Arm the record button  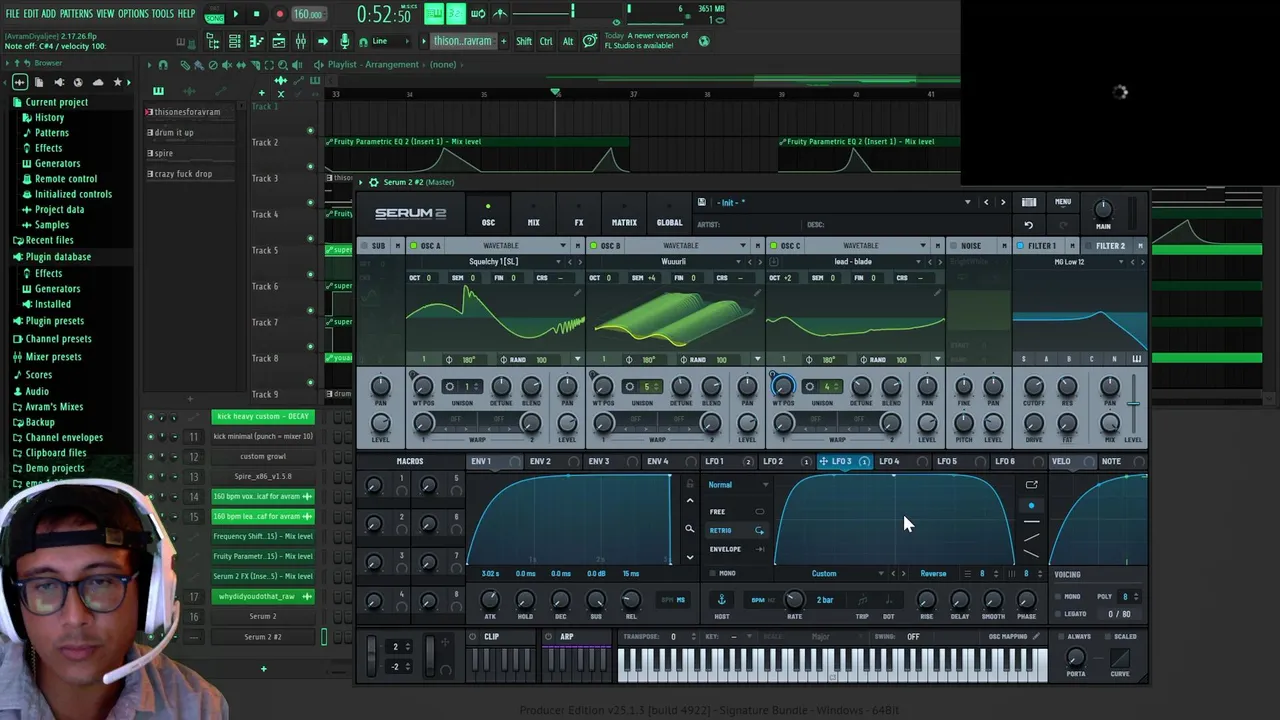click(x=279, y=14)
